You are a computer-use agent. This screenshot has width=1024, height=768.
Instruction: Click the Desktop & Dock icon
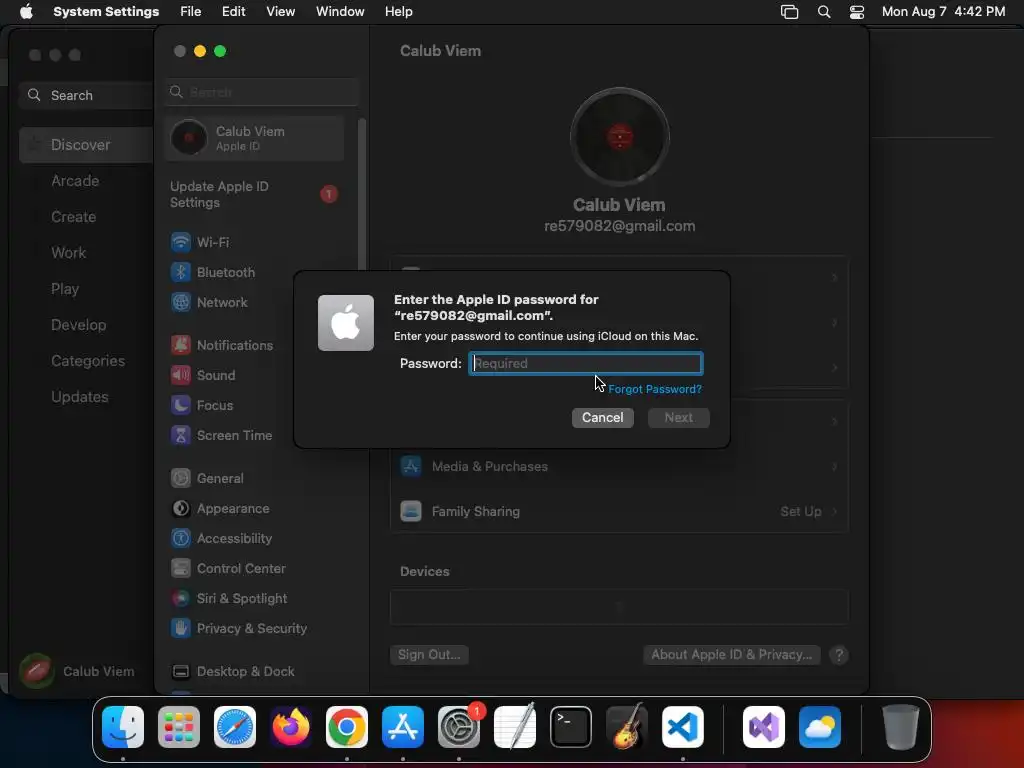(x=180, y=671)
